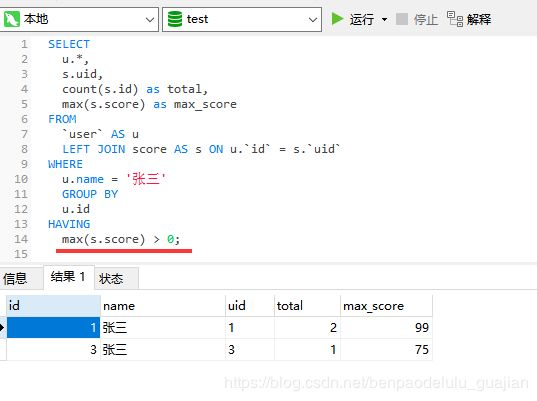This screenshot has width=537, height=401.
Task: Click the Stop (停止) button
Action: pos(417,19)
